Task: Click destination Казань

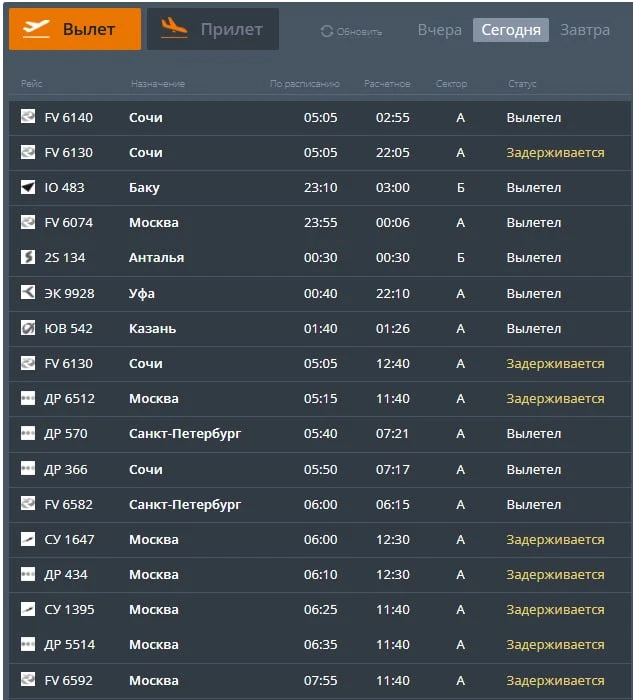Action: click(x=152, y=329)
